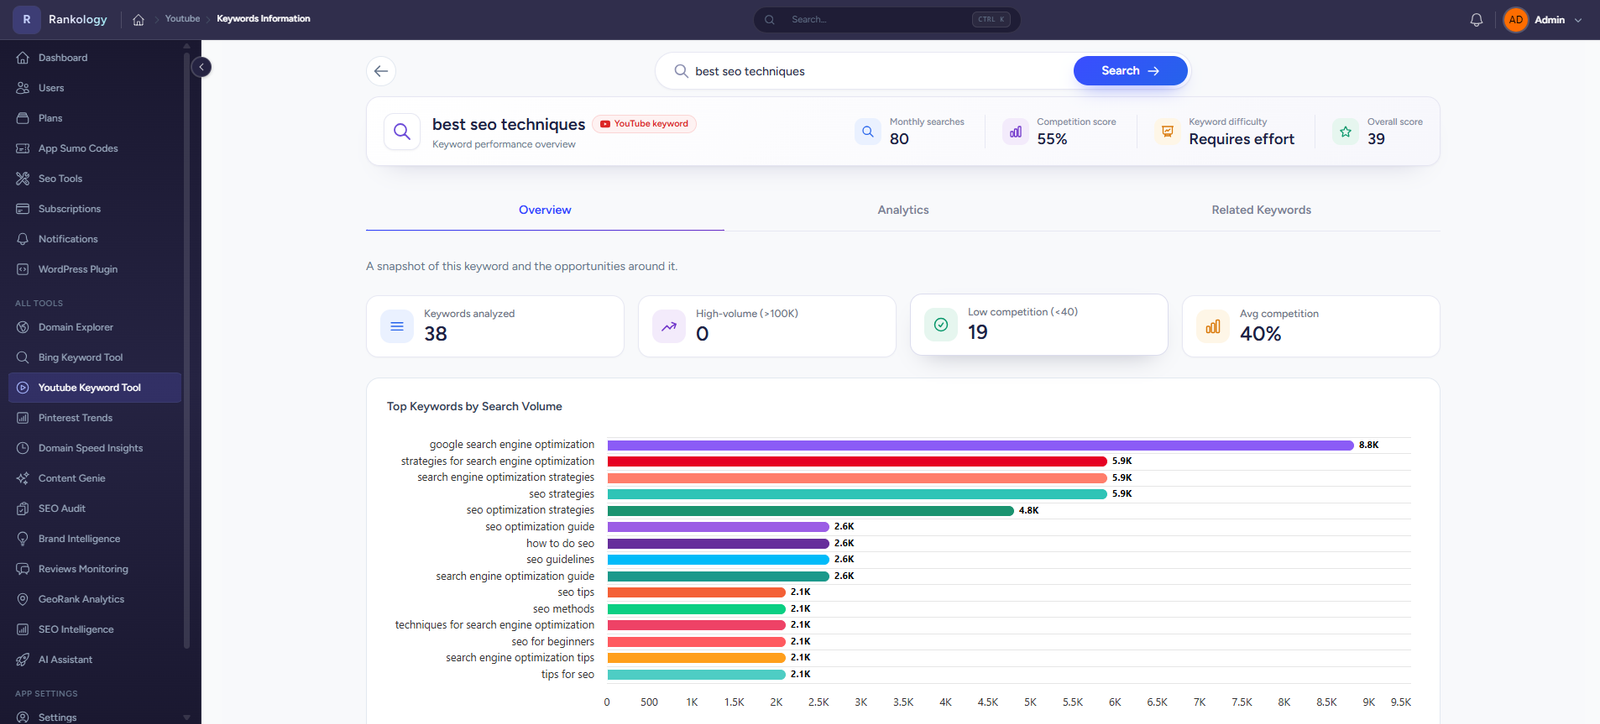Click the 'how to do seo' chart label
This screenshot has height=724, width=1600.
point(560,544)
